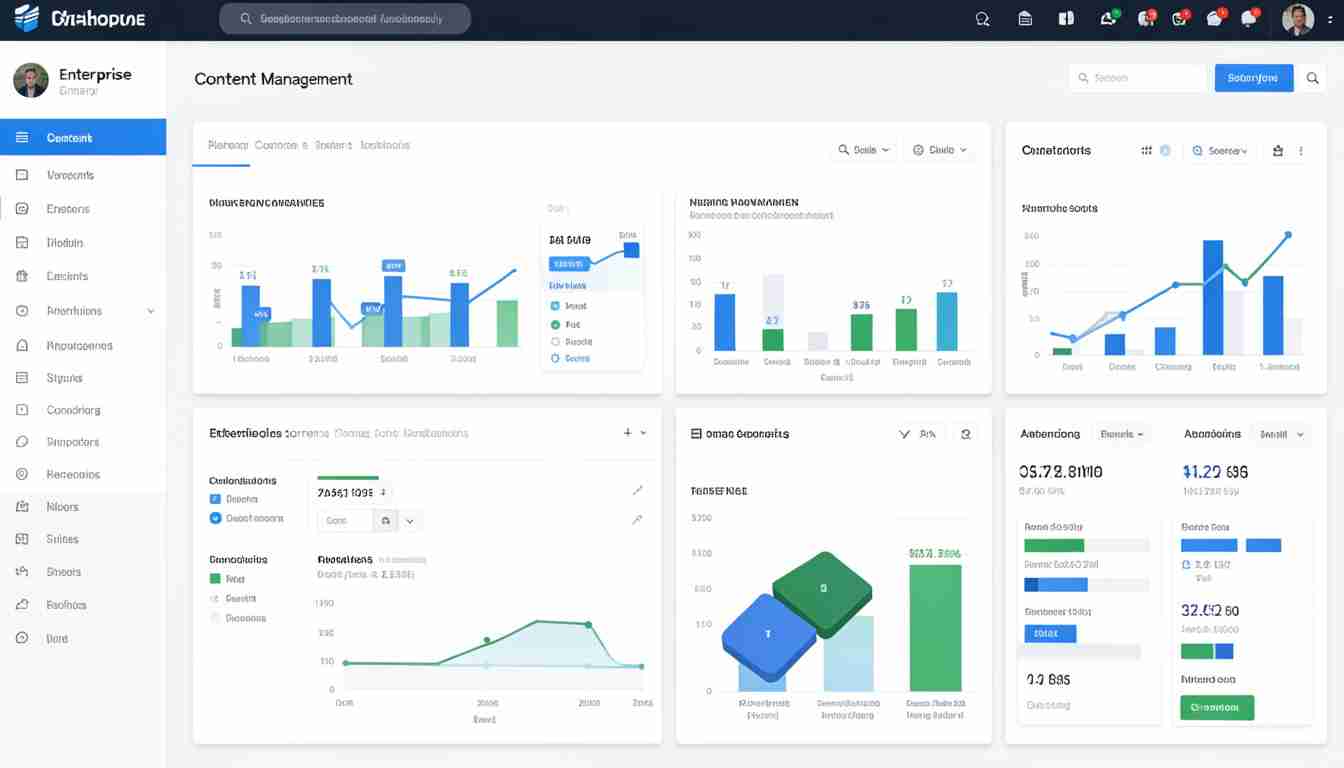Click the green progress bar in bottom-right stats card
The height and width of the screenshot is (768, 1344).
1054,546
